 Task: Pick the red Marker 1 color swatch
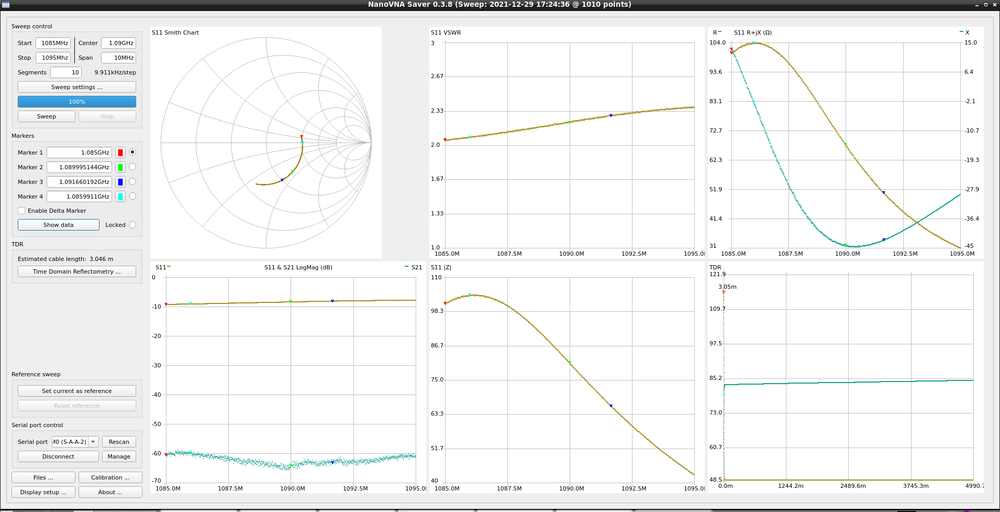(121, 152)
